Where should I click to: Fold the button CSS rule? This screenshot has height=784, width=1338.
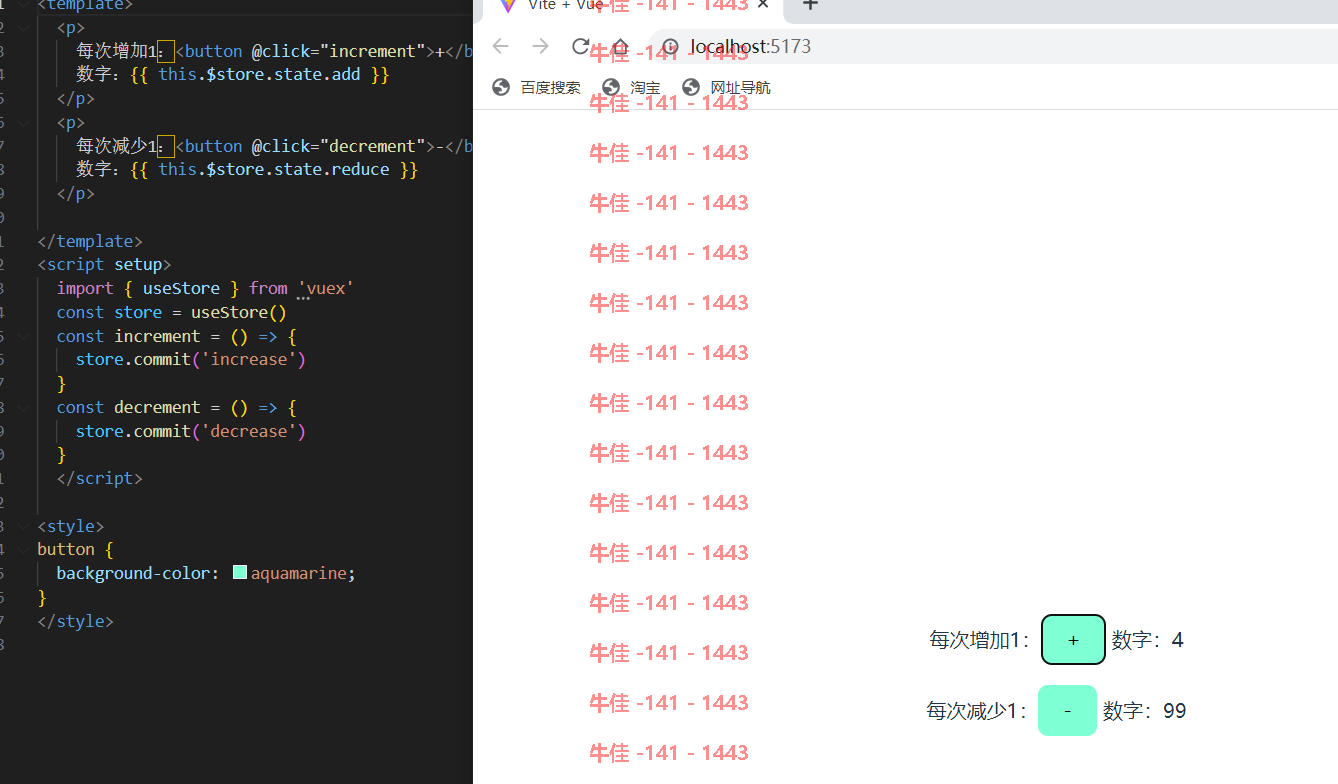[x=25, y=549]
